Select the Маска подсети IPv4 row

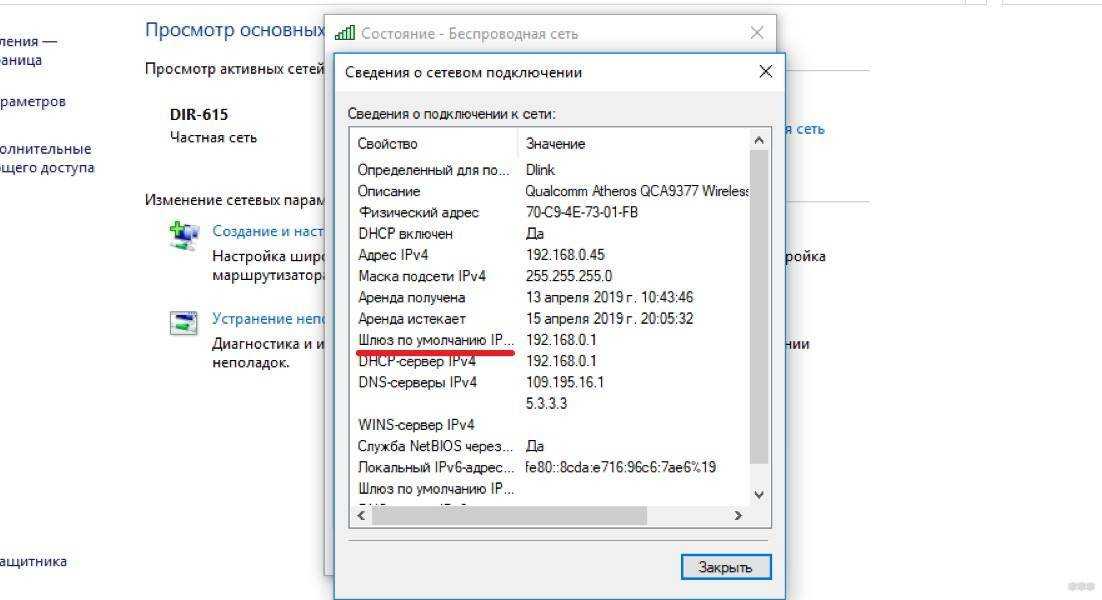(x=421, y=276)
